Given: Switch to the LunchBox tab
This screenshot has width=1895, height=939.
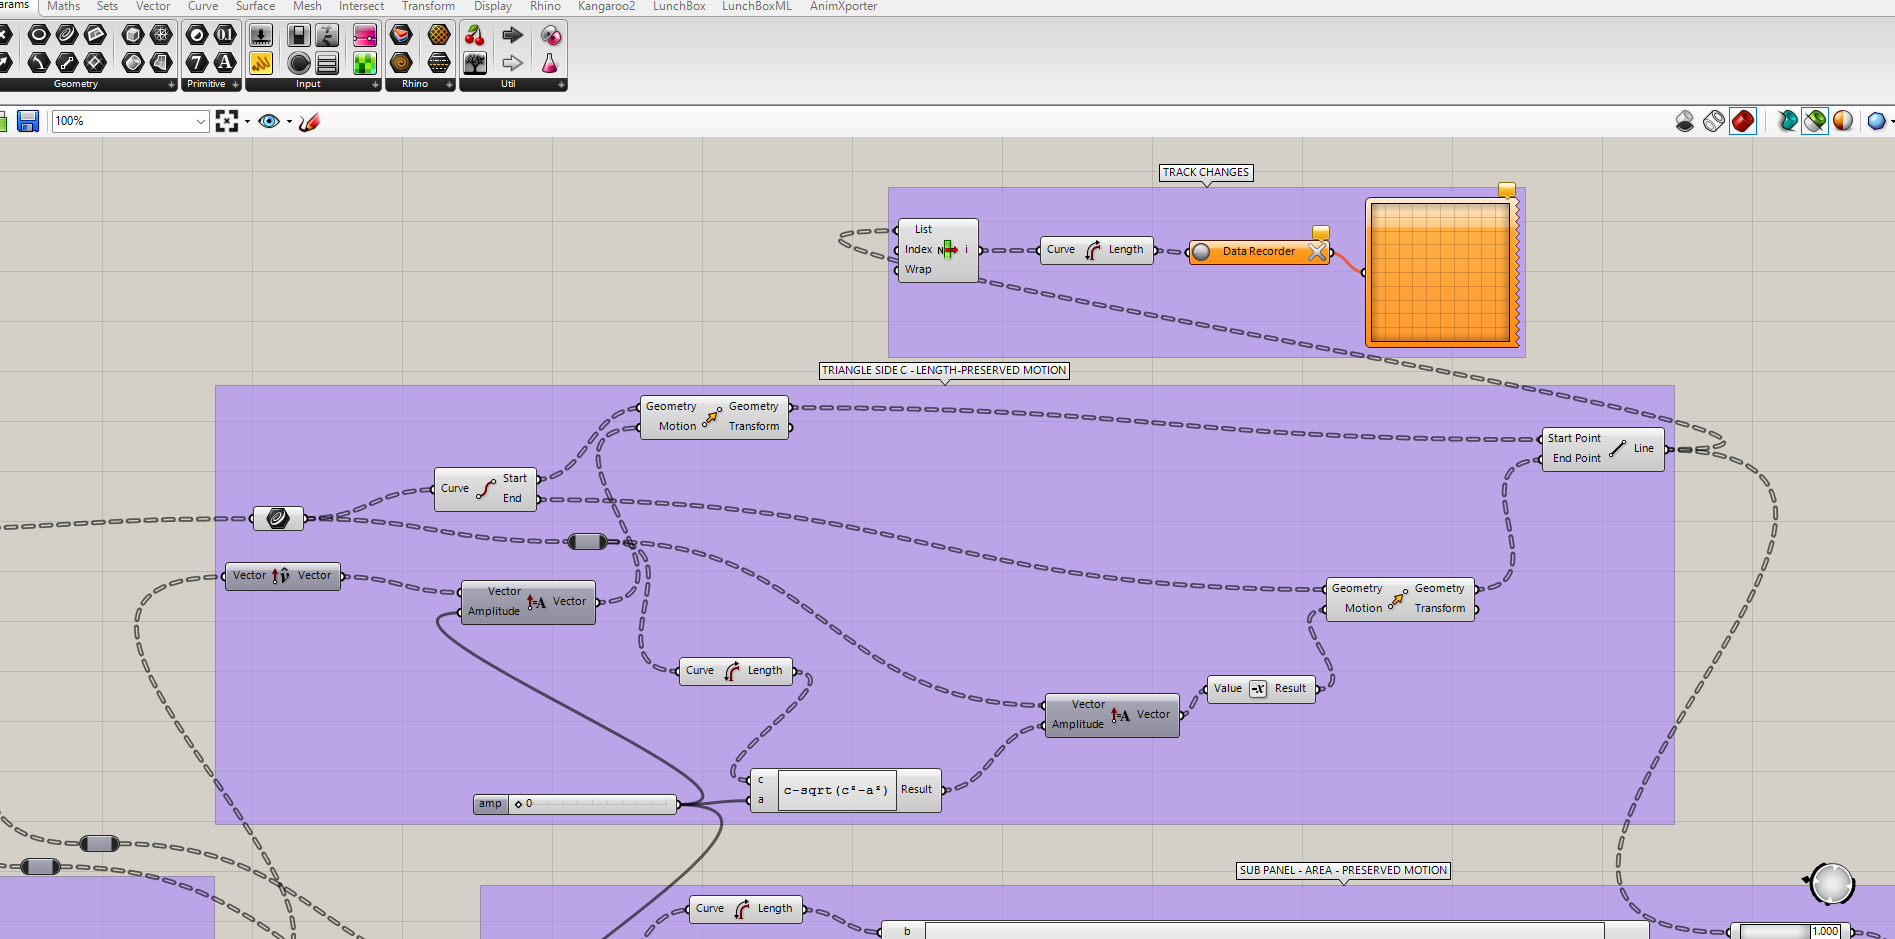Looking at the screenshot, I should 679,6.
